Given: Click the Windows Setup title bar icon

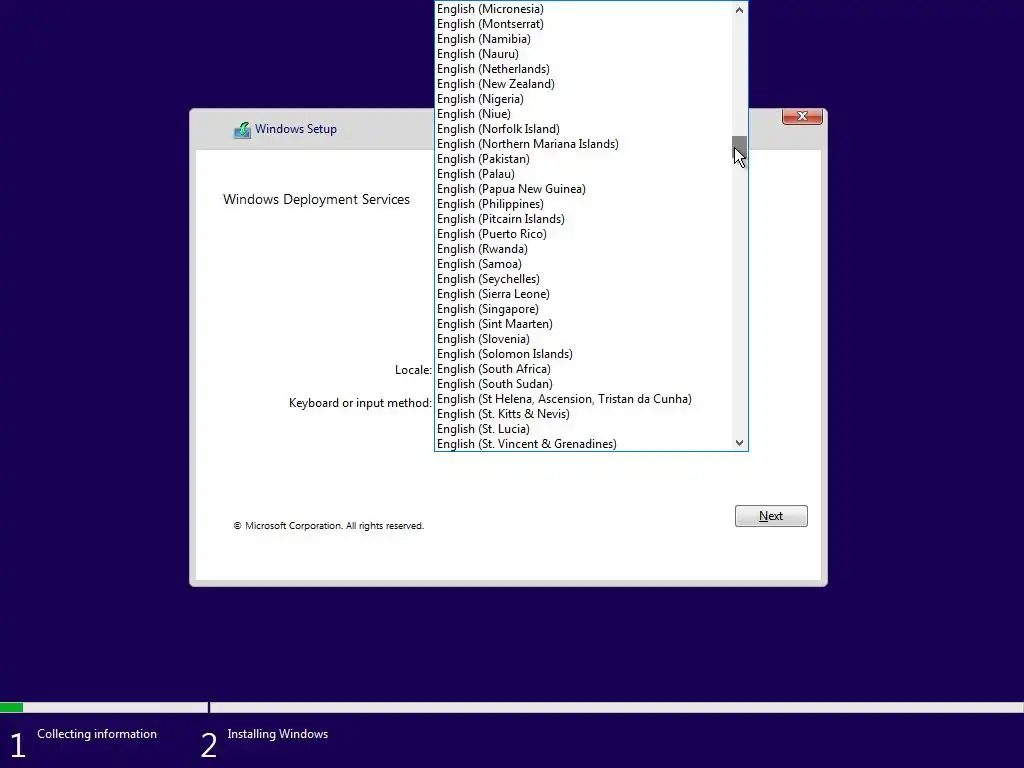Looking at the screenshot, I should (x=242, y=129).
